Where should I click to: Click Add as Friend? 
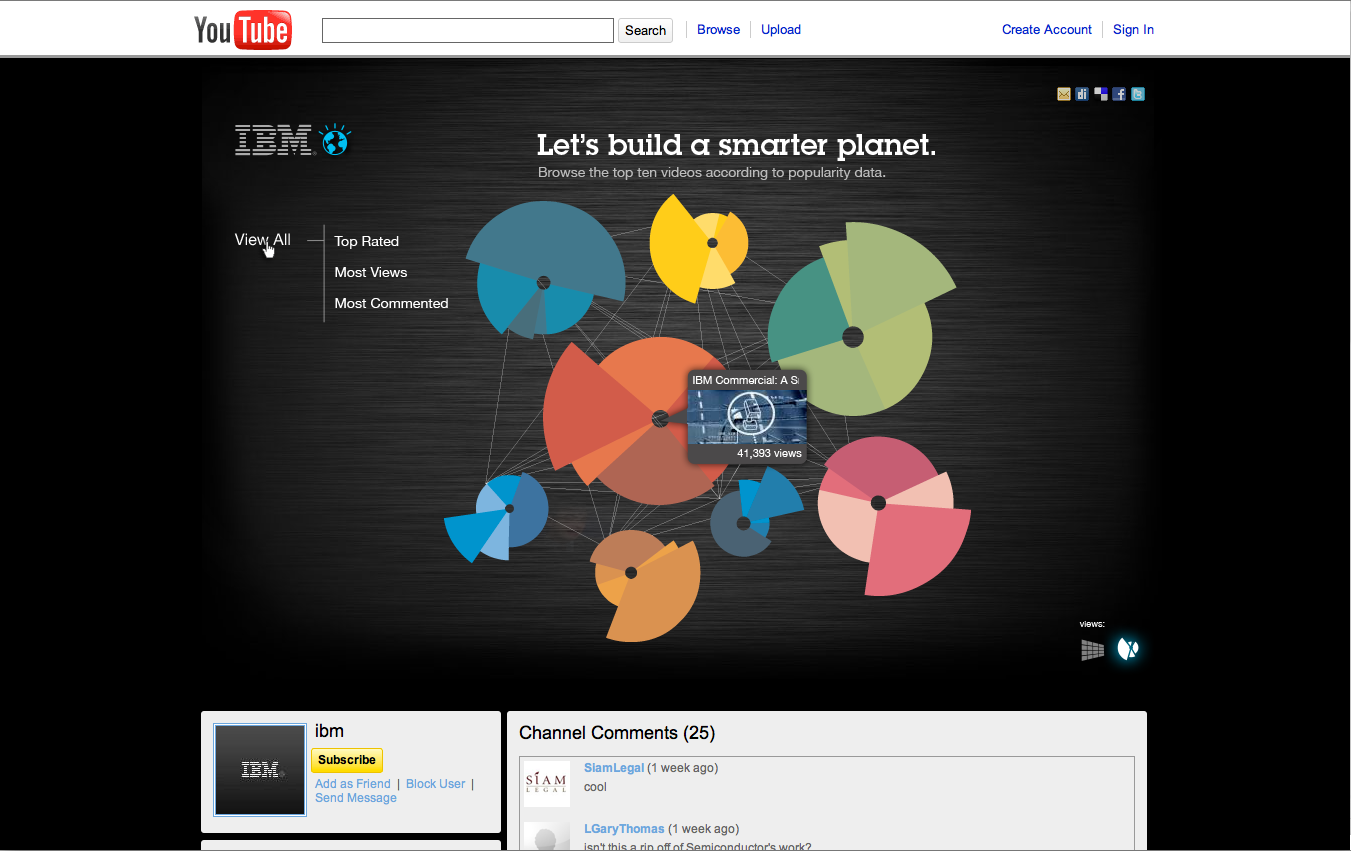tap(353, 784)
